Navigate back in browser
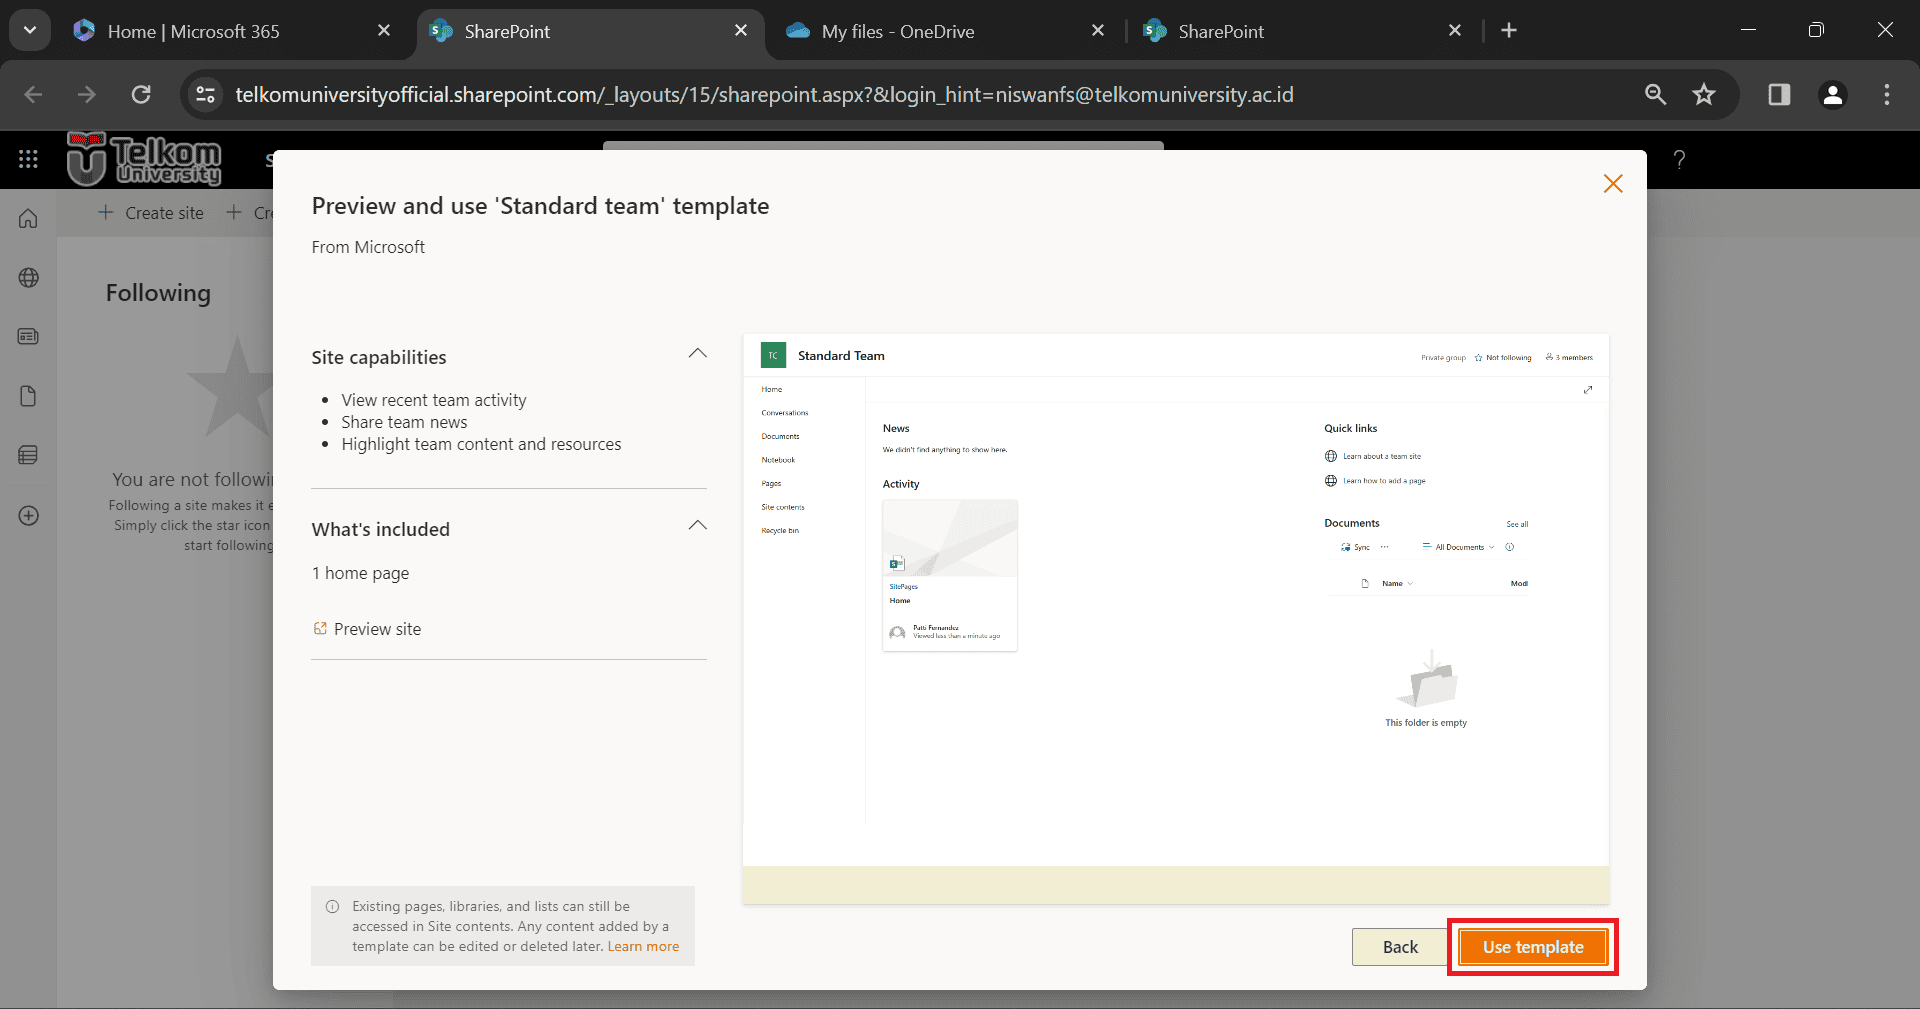The height and width of the screenshot is (1009, 1920). pyautogui.click(x=33, y=95)
